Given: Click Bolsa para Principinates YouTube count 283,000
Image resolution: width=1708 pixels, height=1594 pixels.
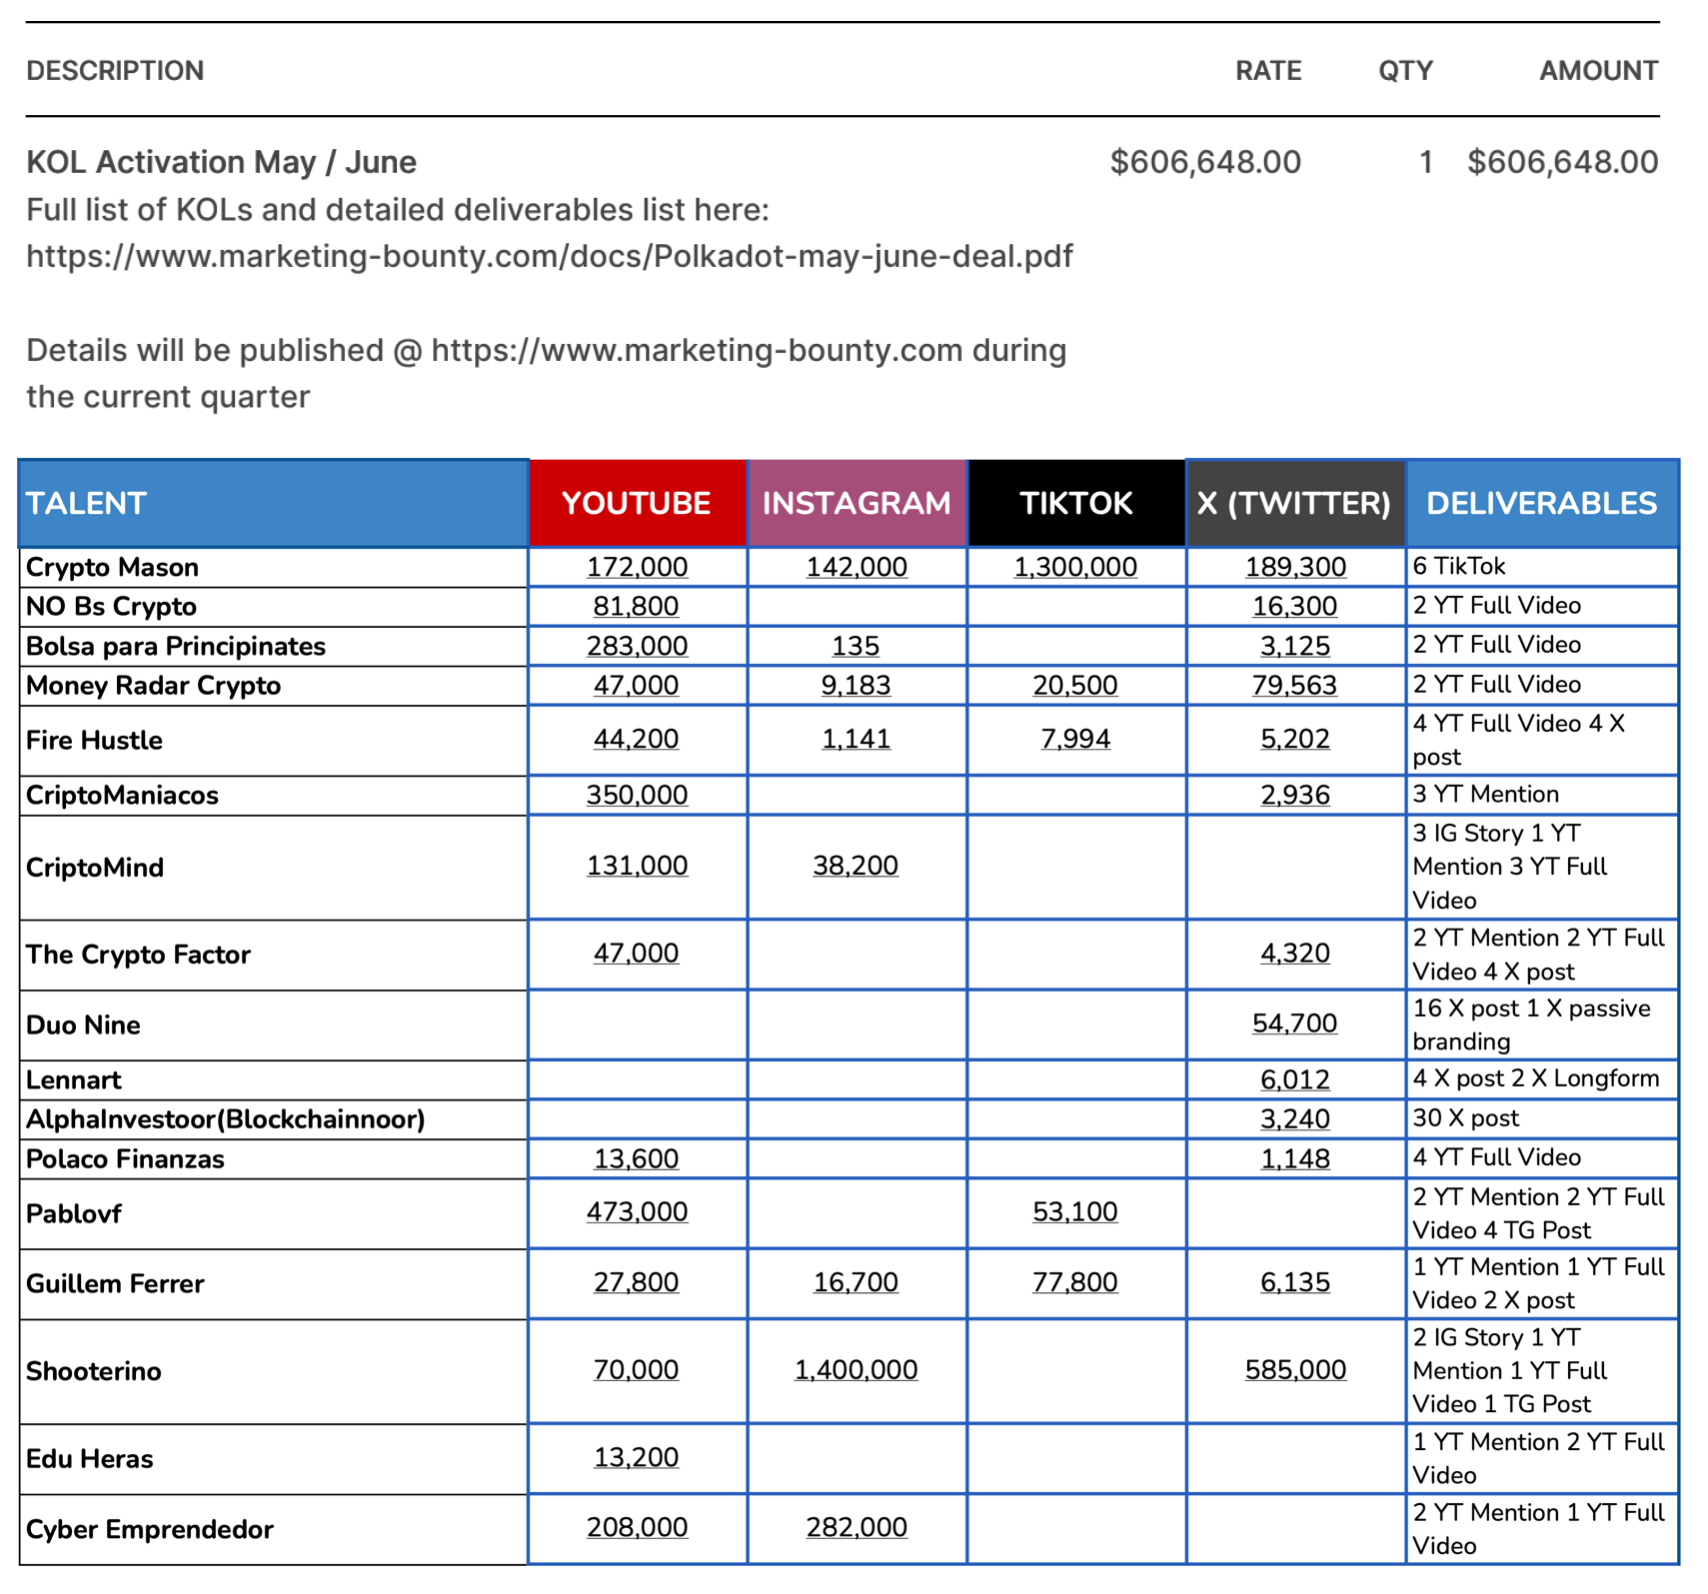Looking at the screenshot, I should 636,646.
